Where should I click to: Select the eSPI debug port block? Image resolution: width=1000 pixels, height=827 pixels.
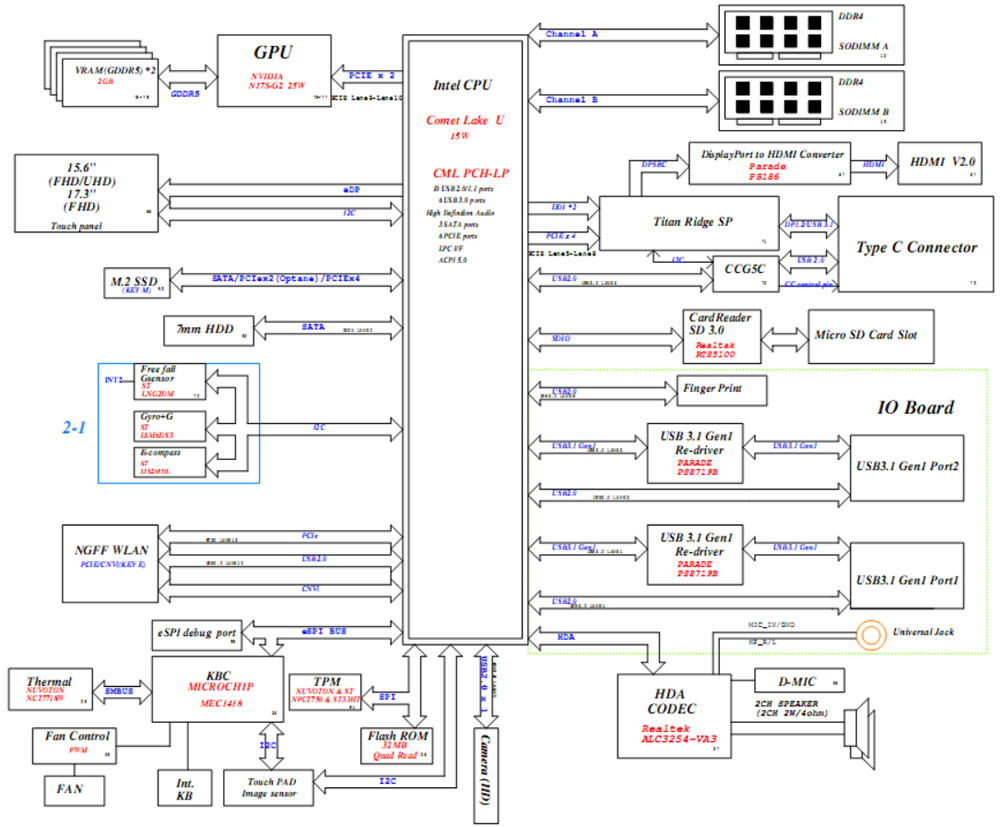click(x=197, y=635)
